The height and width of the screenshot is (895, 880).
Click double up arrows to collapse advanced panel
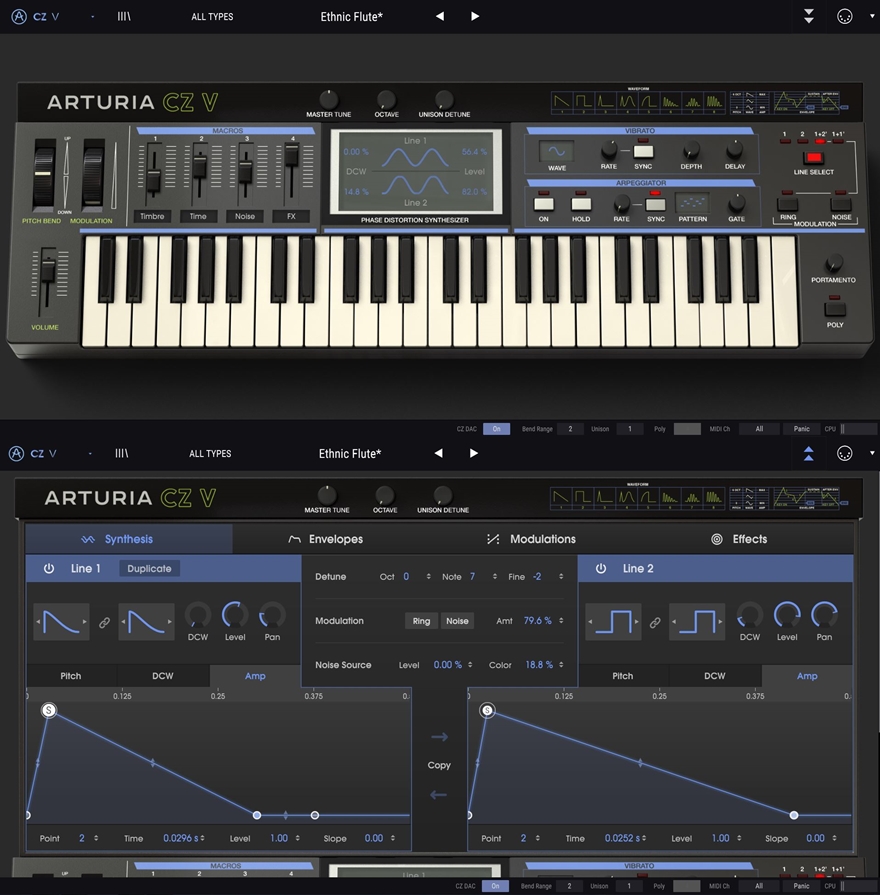point(809,454)
